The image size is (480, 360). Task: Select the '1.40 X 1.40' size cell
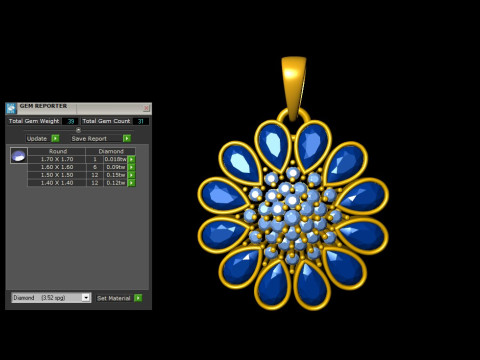57,183
